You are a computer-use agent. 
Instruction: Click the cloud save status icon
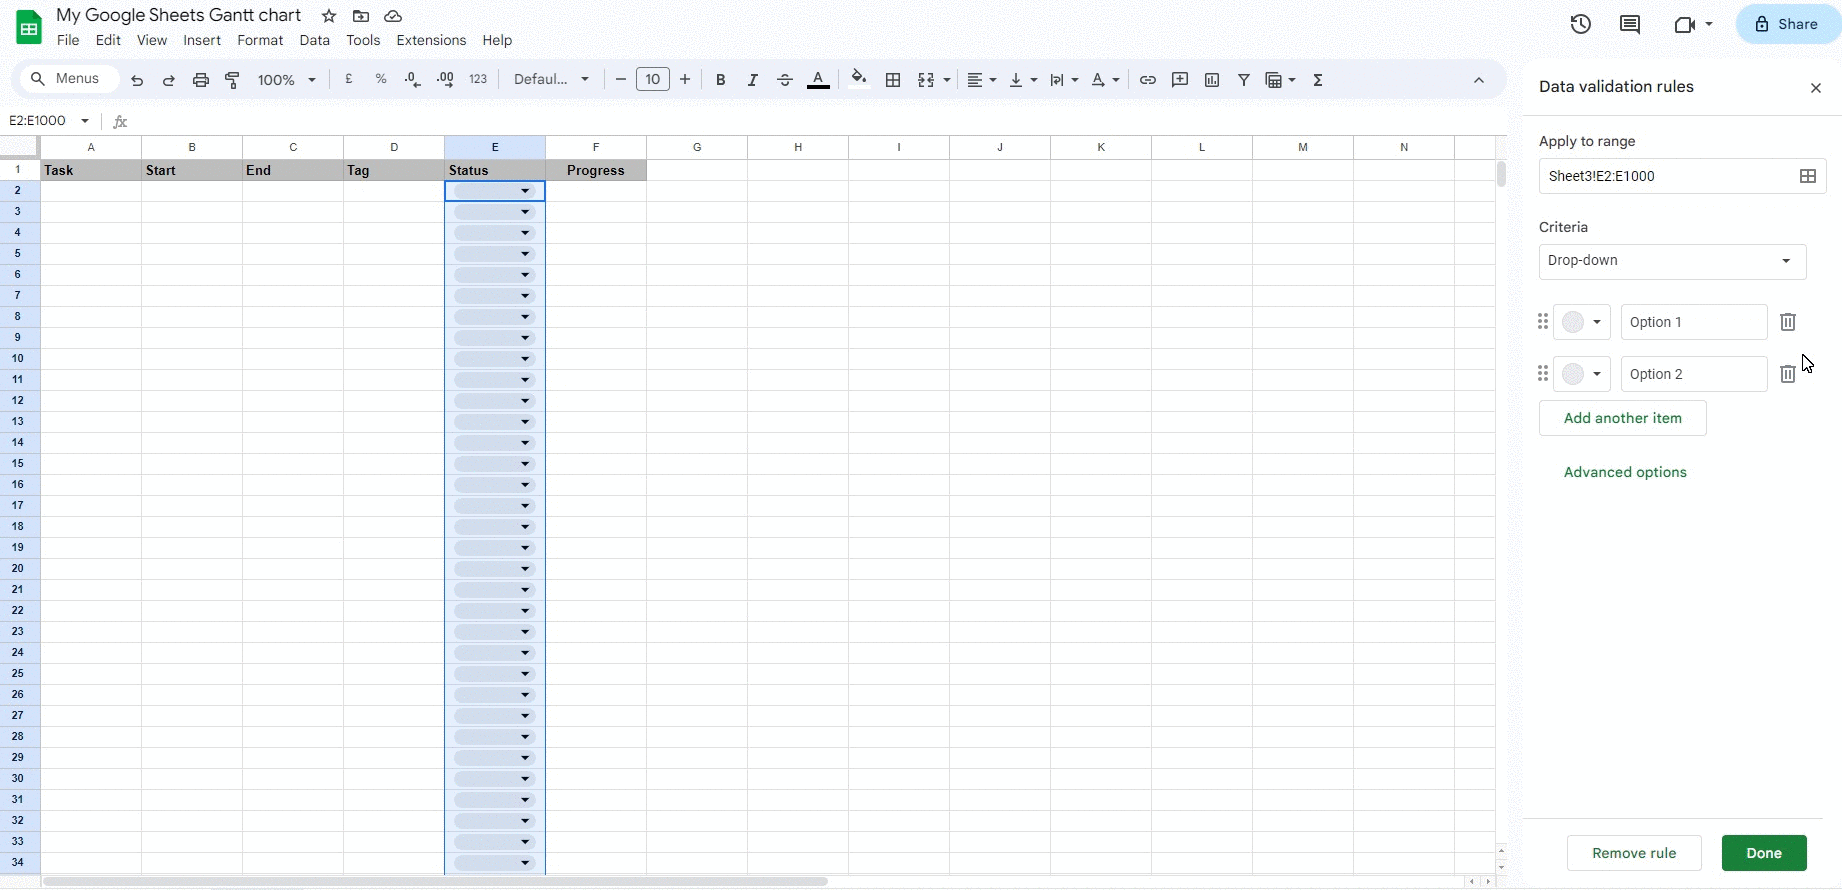393,16
